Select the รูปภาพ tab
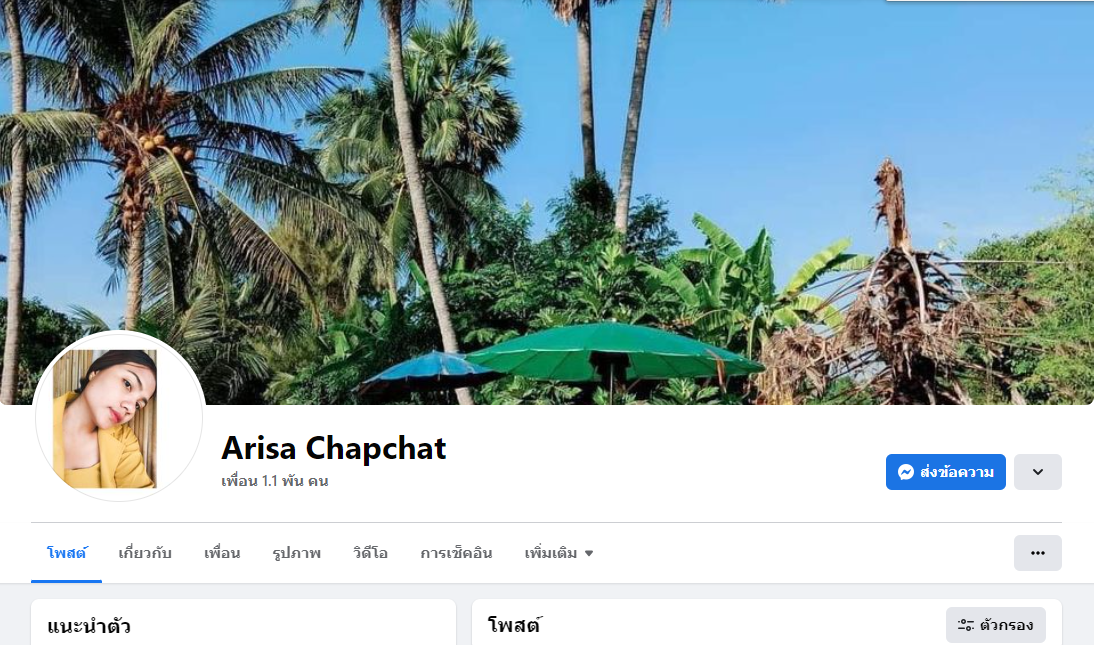1094x645 pixels. [x=297, y=553]
